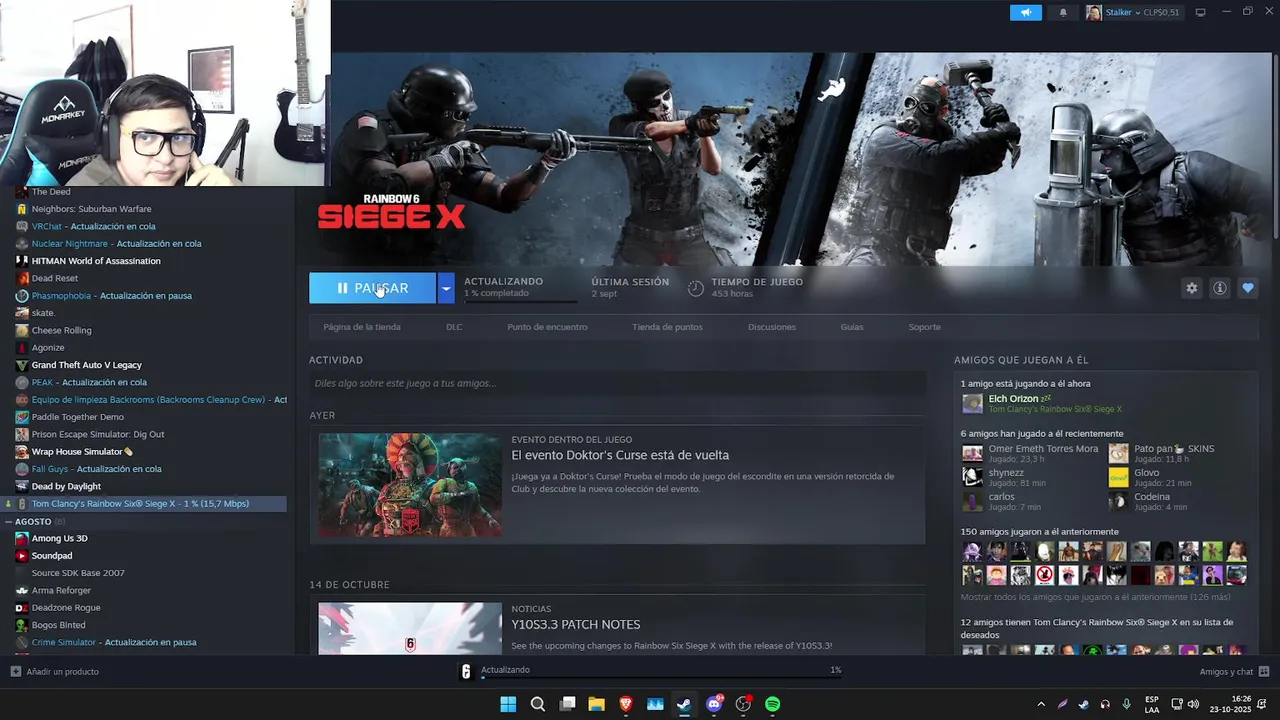This screenshot has height=720, width=1280.
Task: Open the headphones tray icon
Action: point(1105,704)
